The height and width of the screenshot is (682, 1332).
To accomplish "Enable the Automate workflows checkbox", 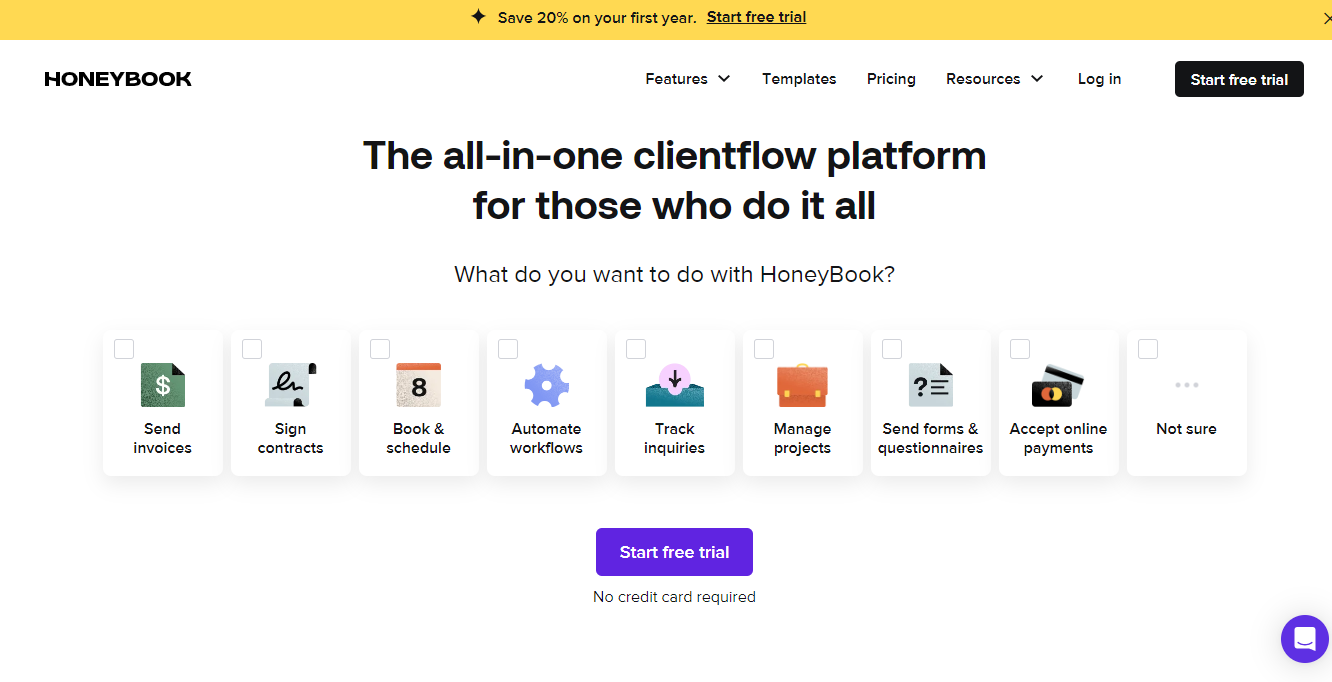I will pyautogui.click(x=508, y=349).
